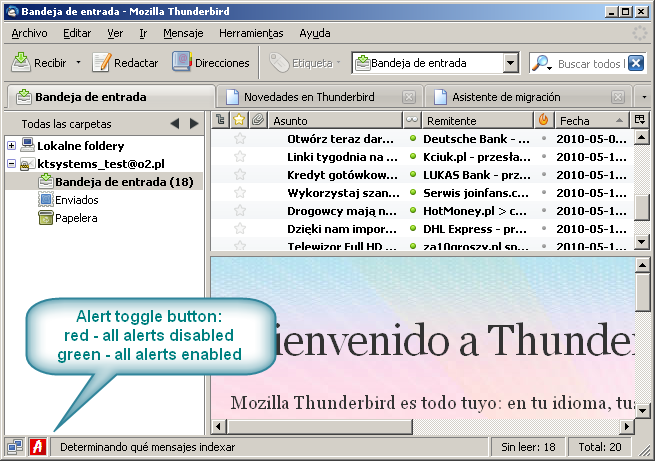Clear the search with the blue X button
This screenshot has height=461, width=655.
(x=636, y=63)
